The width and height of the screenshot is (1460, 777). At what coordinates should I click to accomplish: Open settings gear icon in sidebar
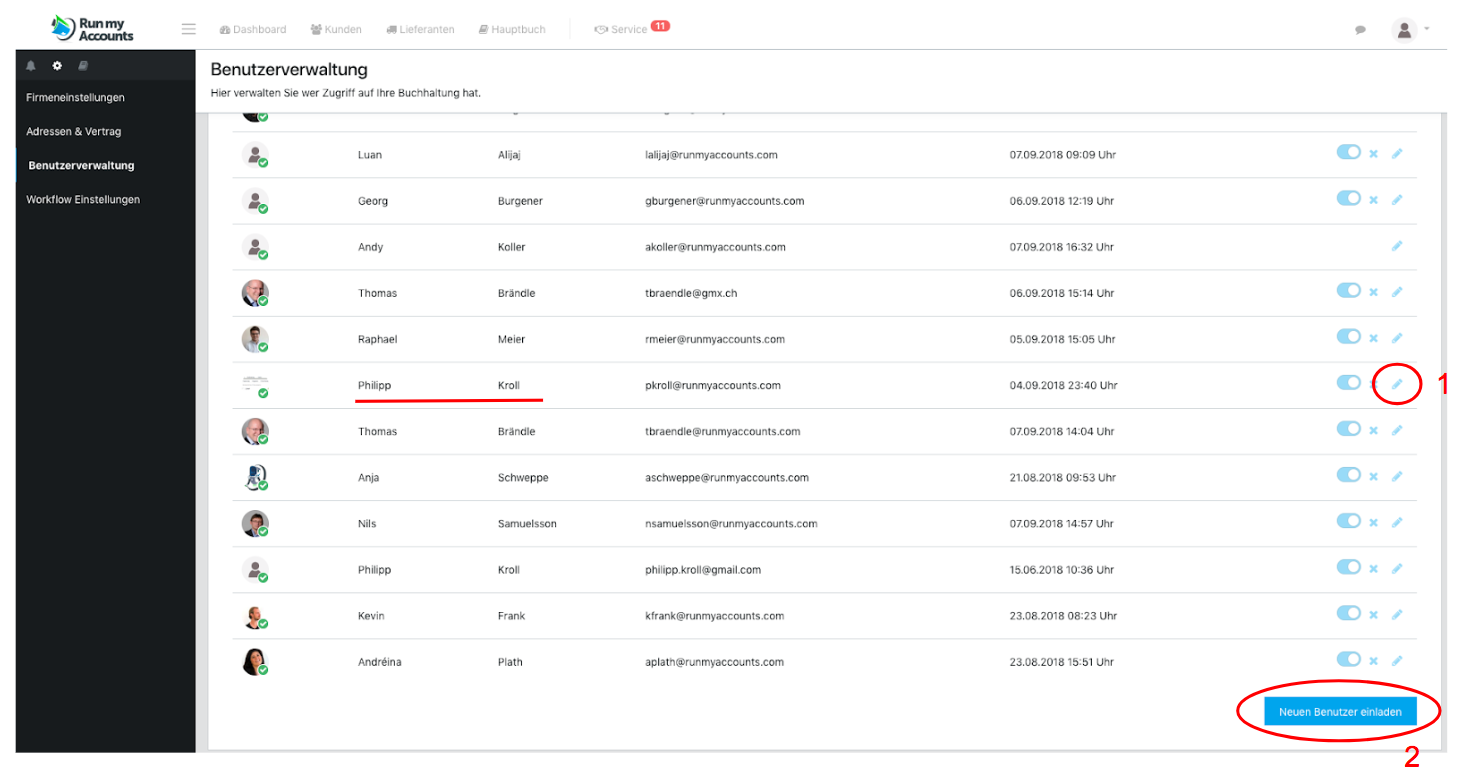click(57, 66)
